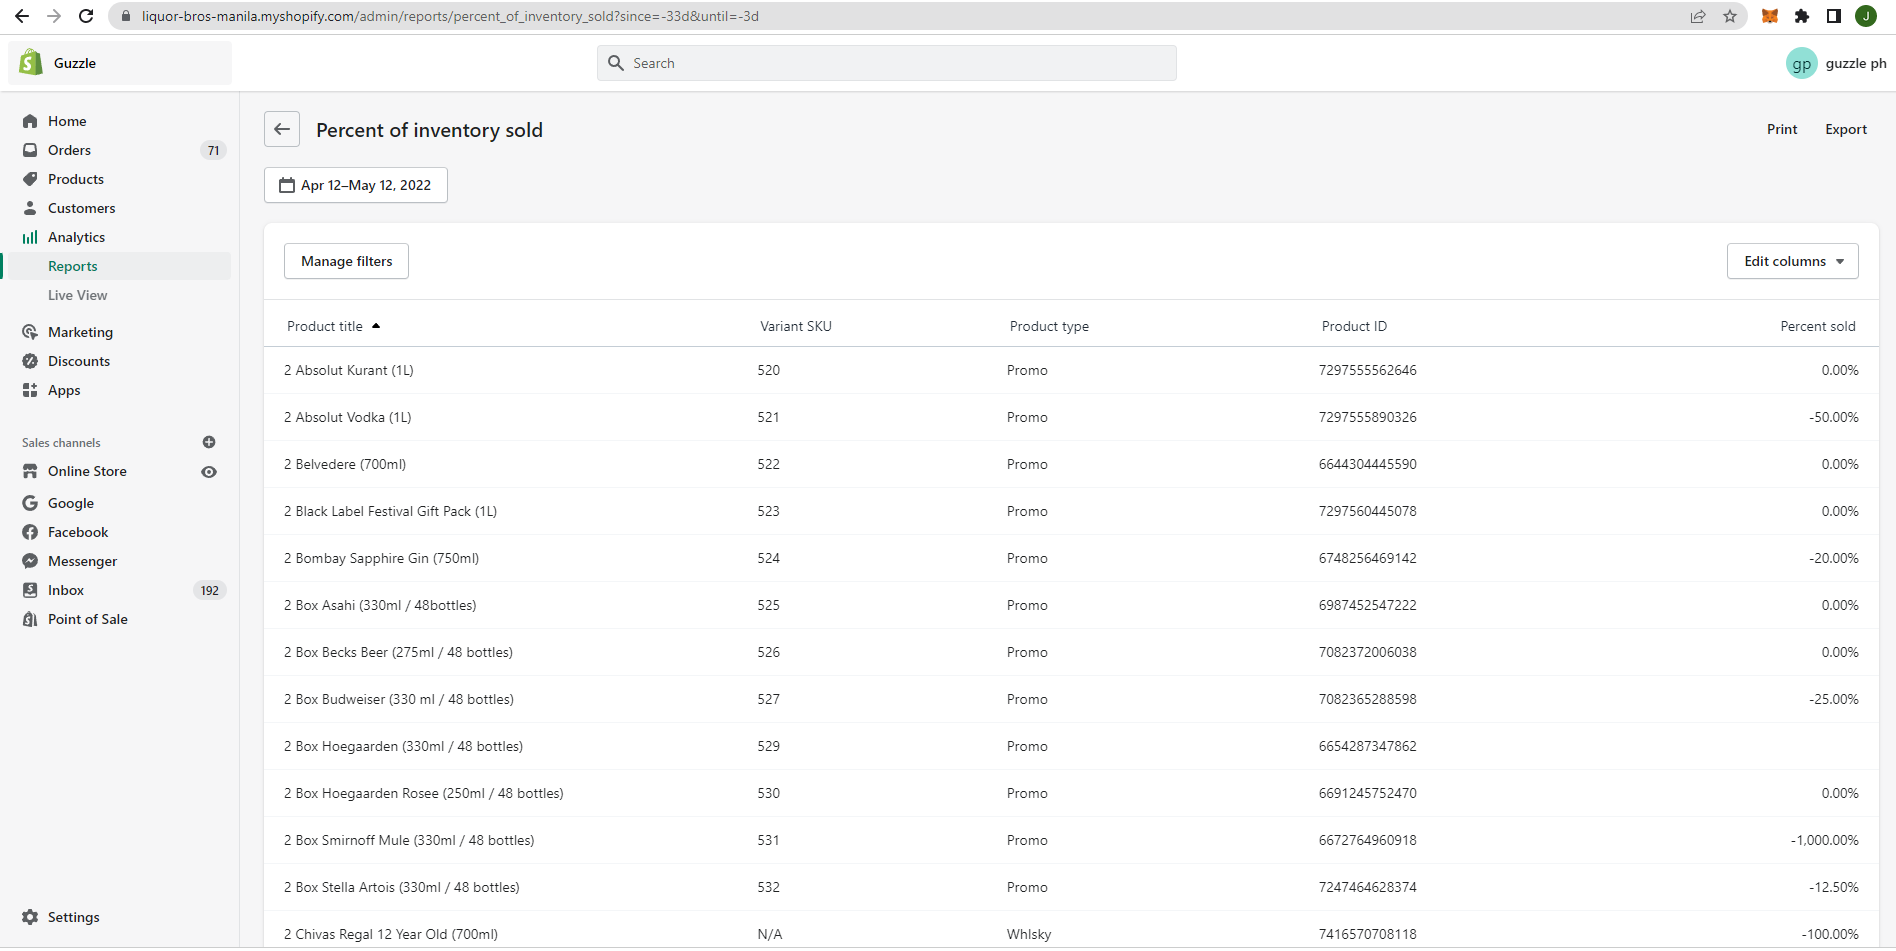This screenshot has width=1896, height=951.
Task: Open the Apr 12–May 12, 2022 date picker
Action: (x=356, y=185)
